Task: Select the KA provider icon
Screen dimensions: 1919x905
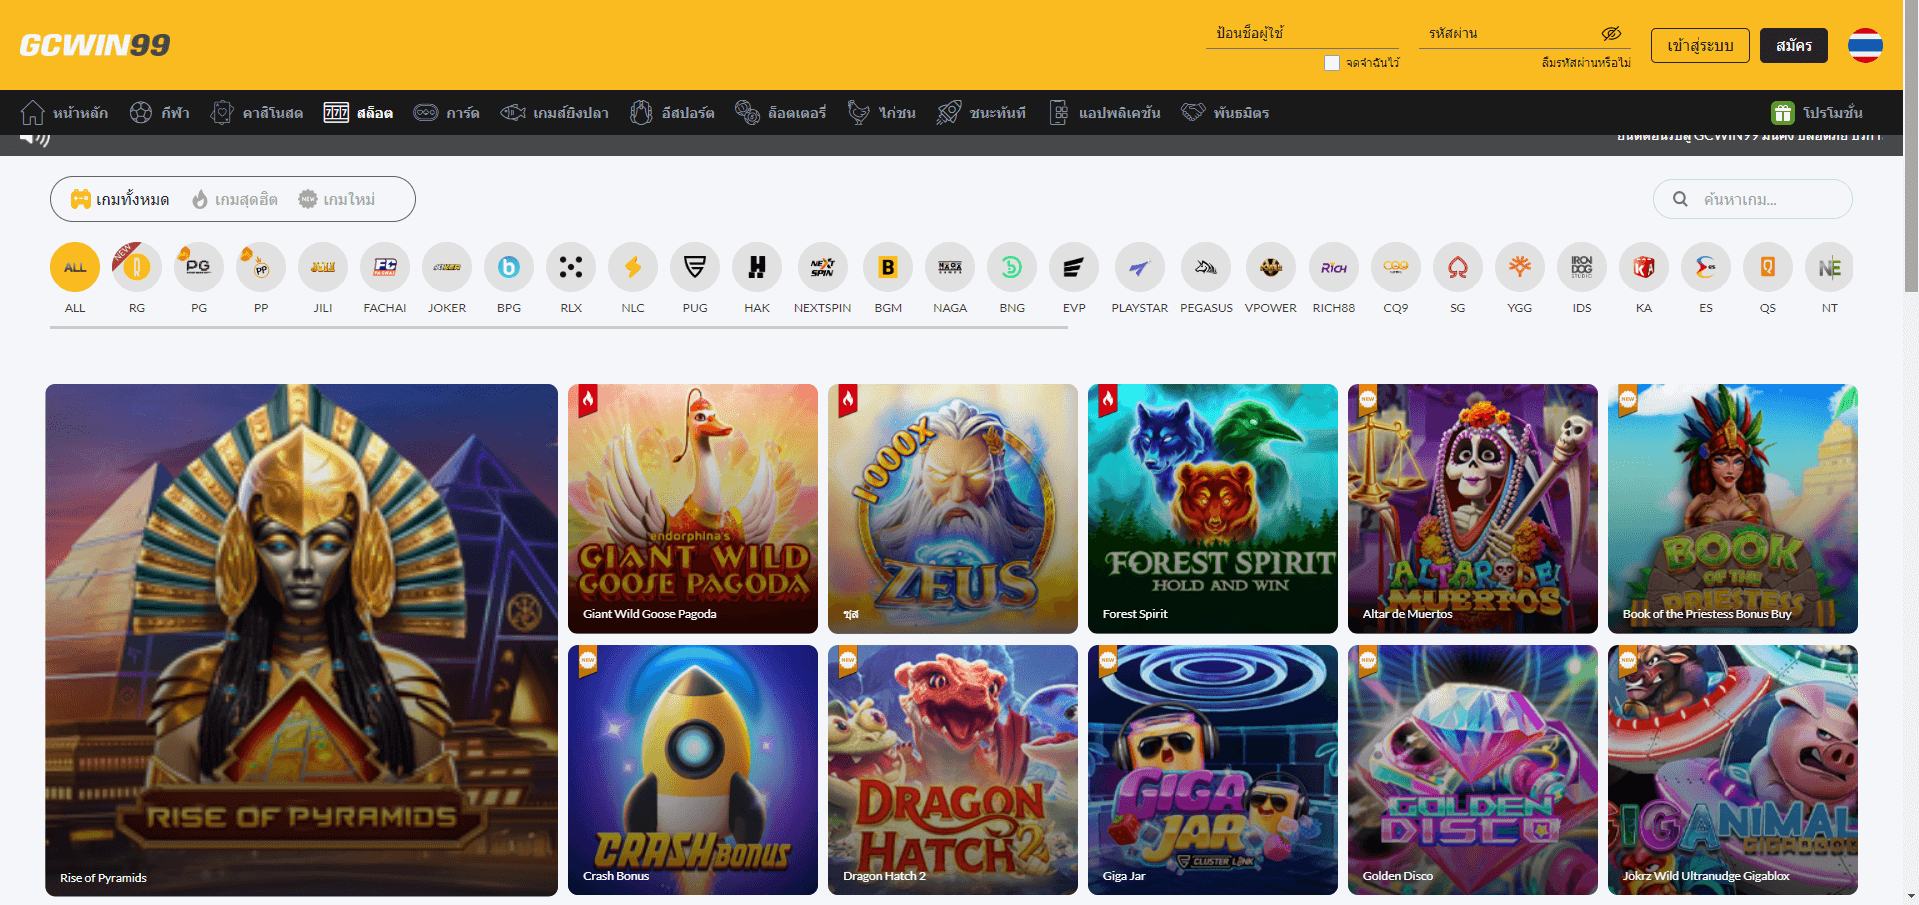Action: (x=1644, y=267)
